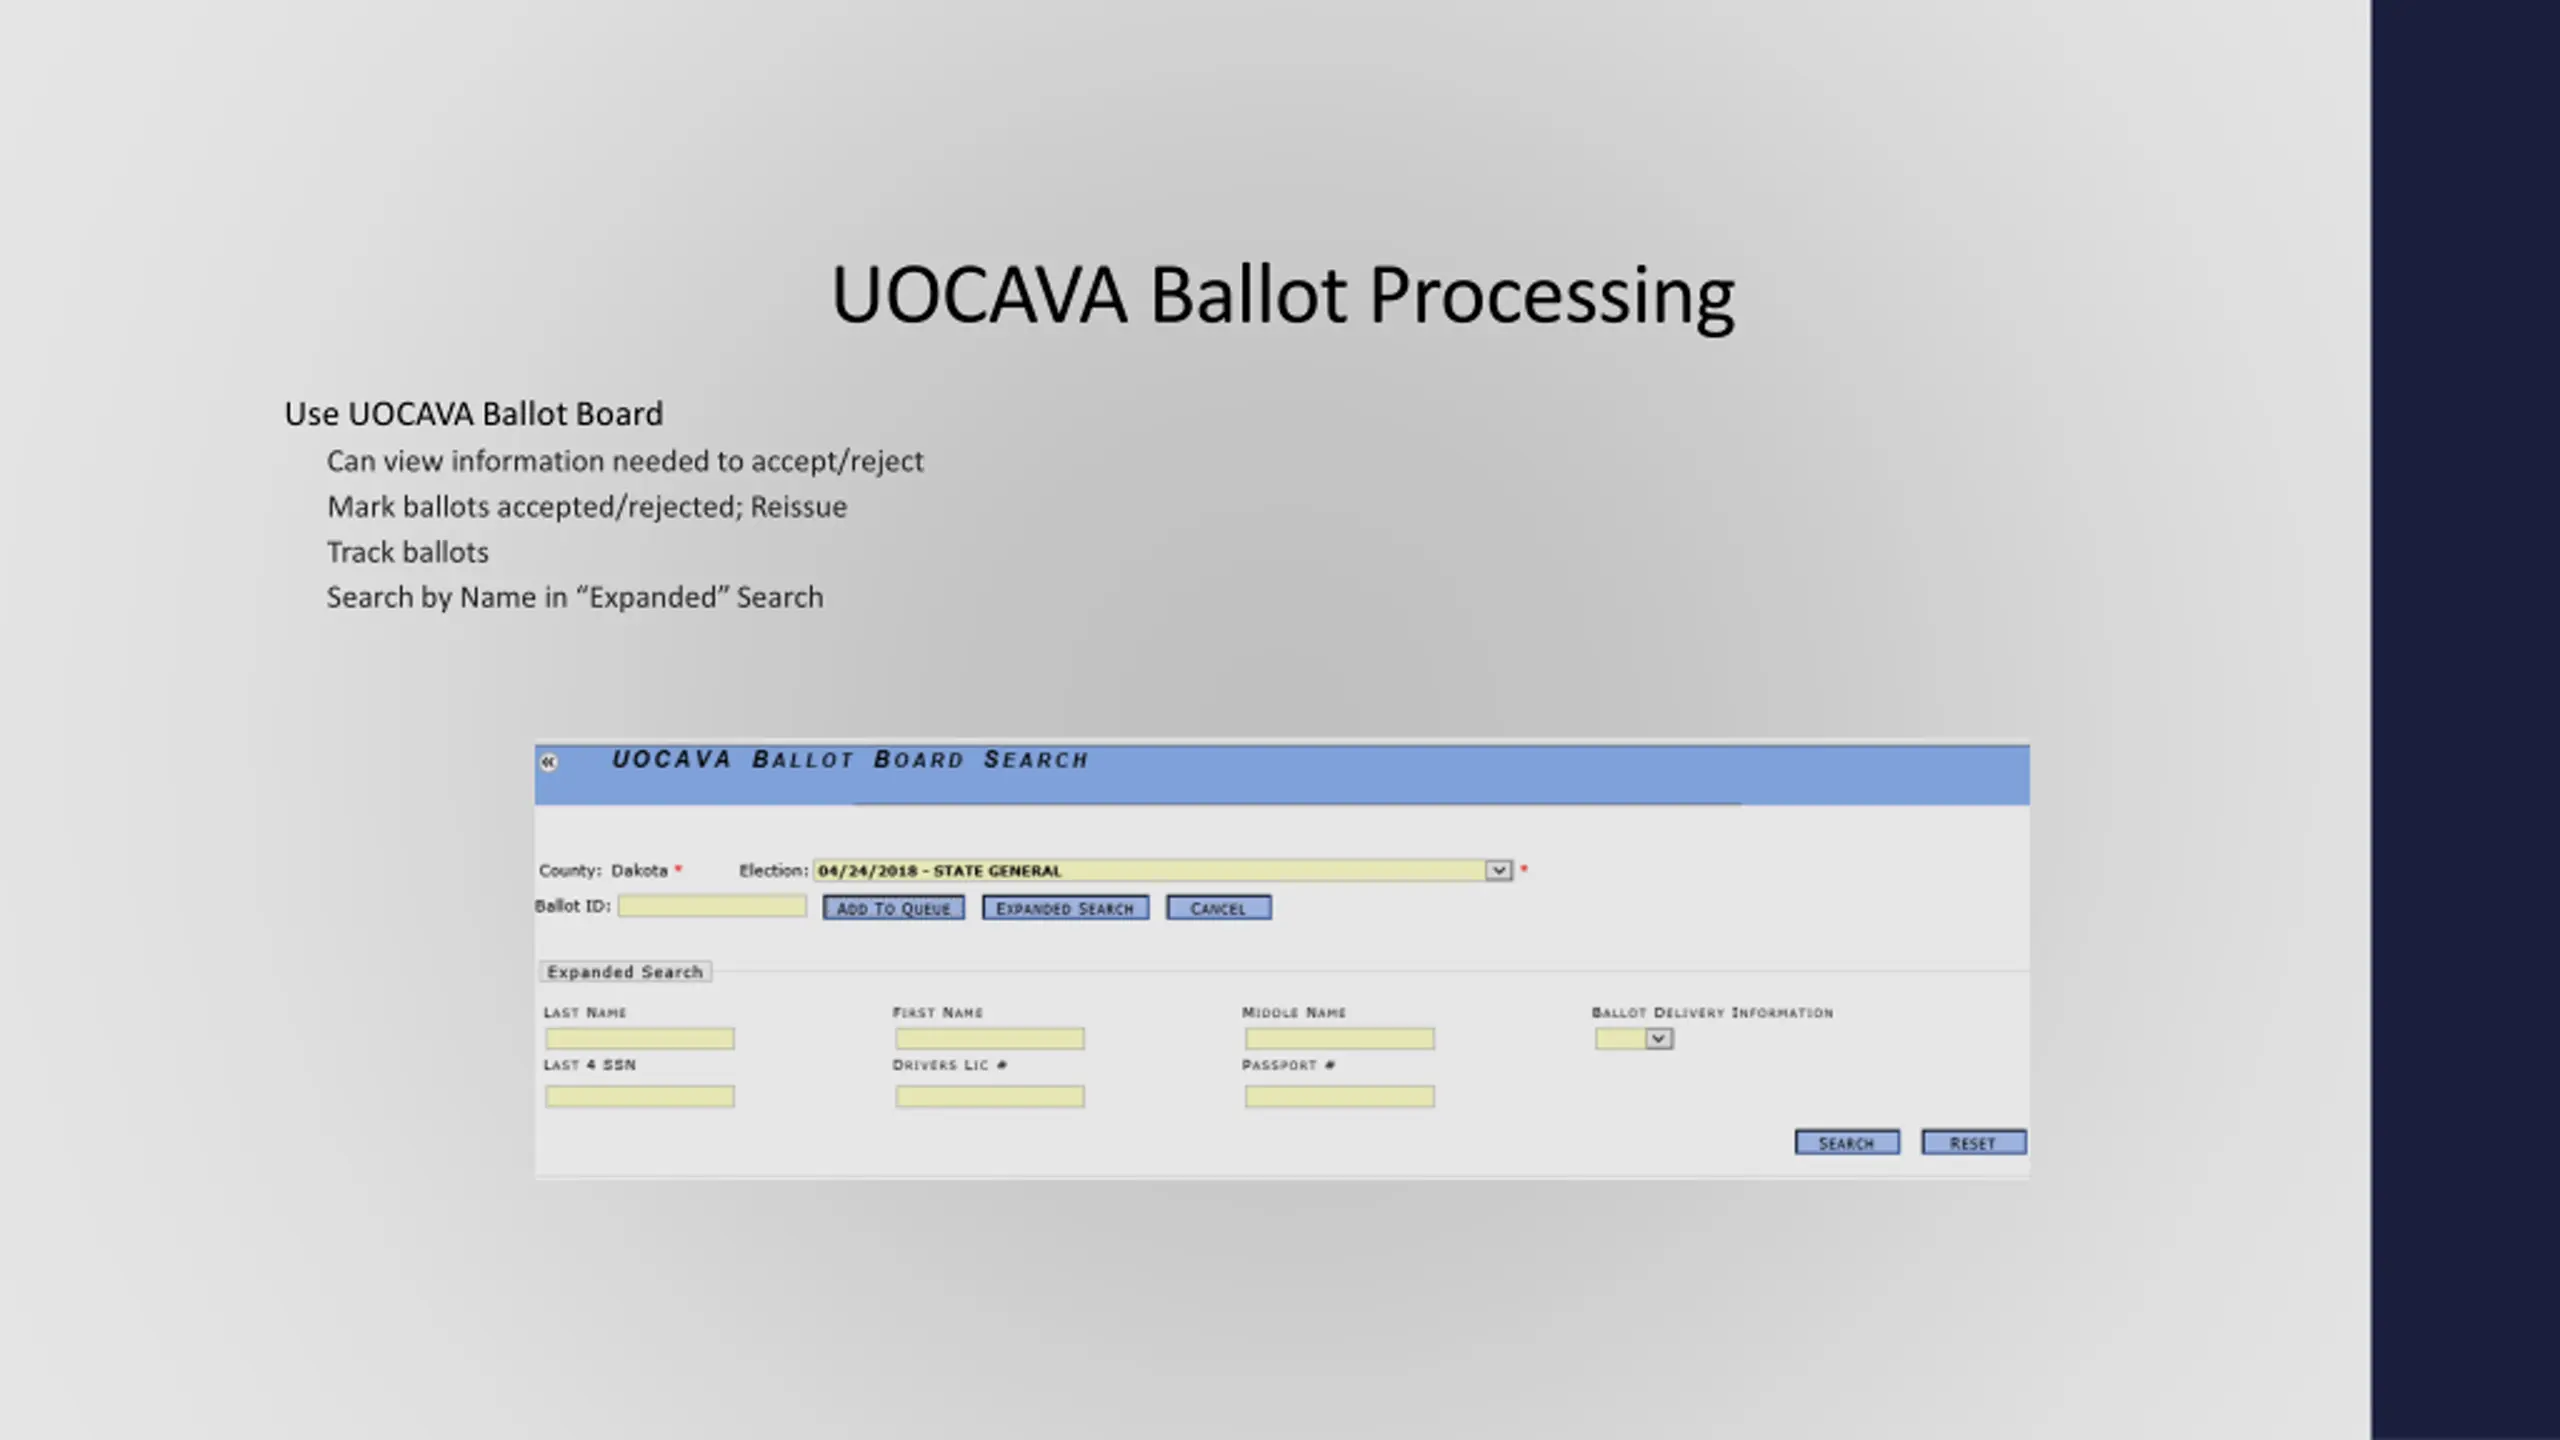Select the UOCAVA Ballot Processing slide title
The image size is (2560, 1440).
tap(1283, 296)
